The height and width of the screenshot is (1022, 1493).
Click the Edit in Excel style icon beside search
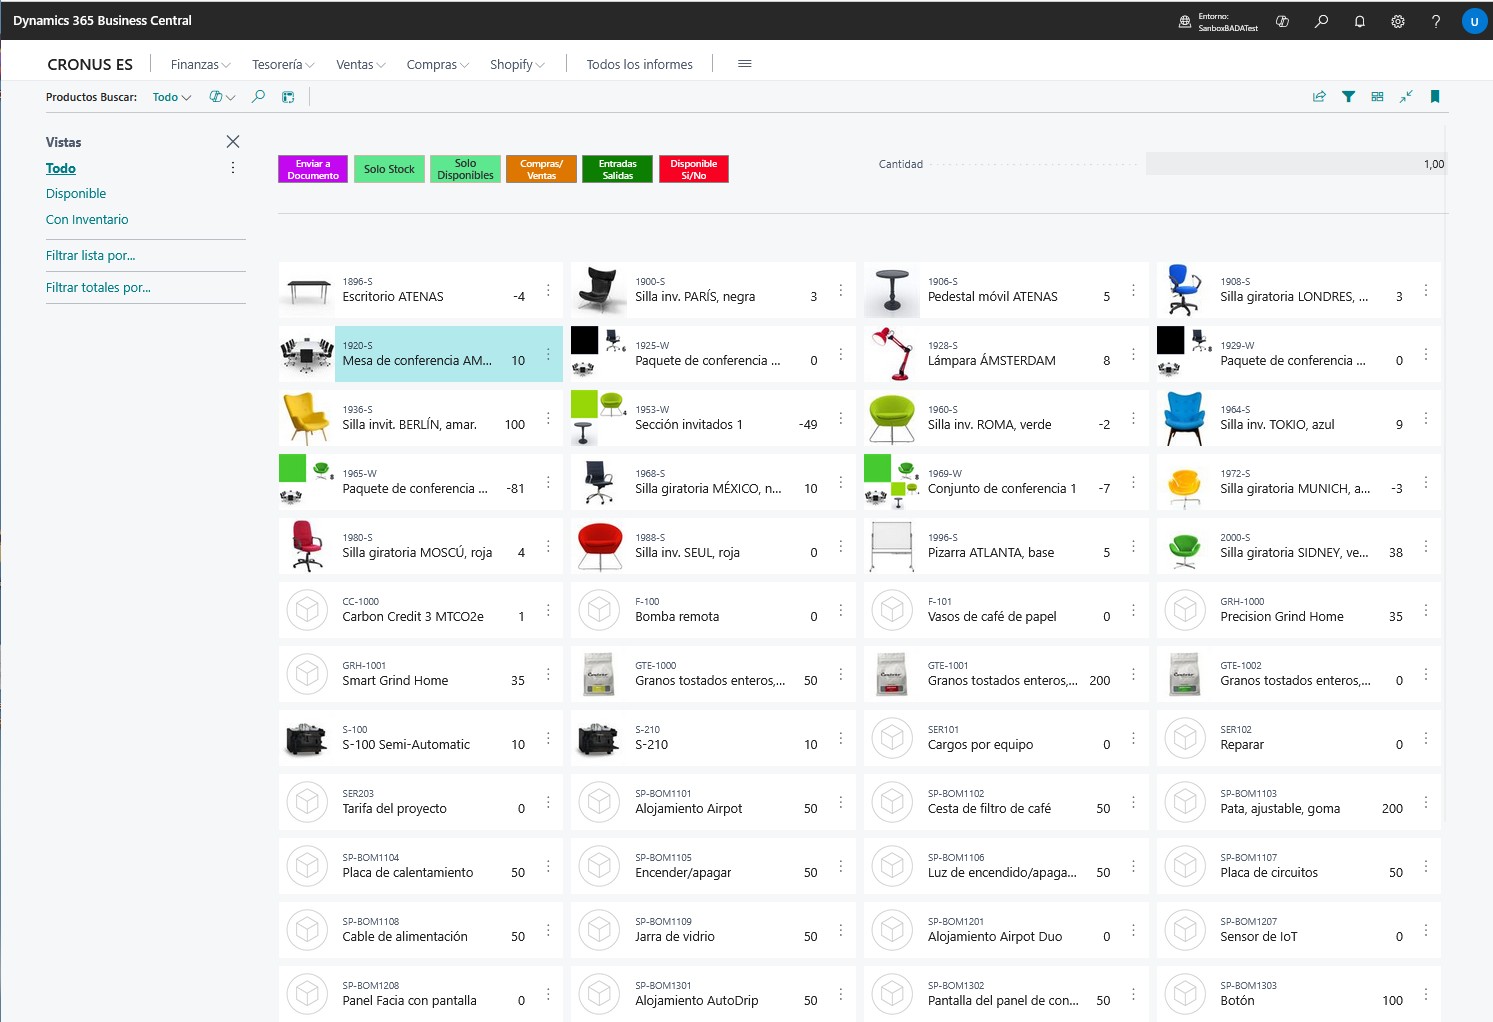pos(288,97)
